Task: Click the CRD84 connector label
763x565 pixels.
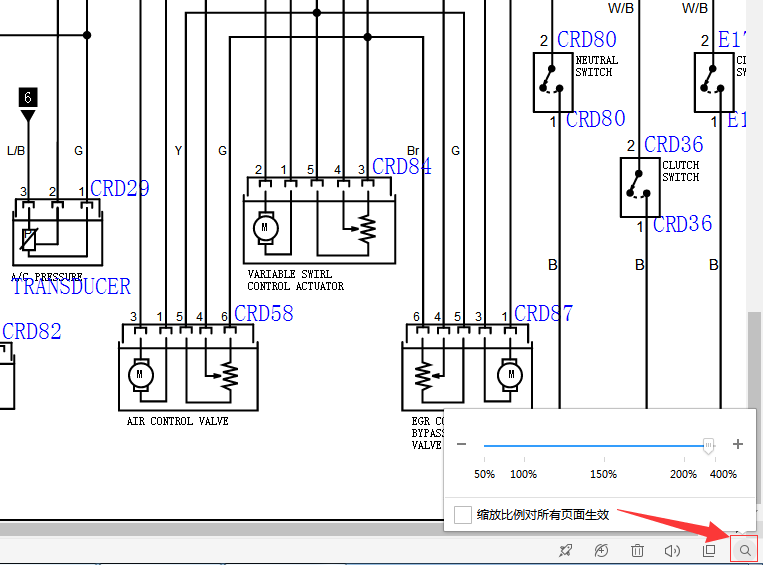Action: pos(402,166)
